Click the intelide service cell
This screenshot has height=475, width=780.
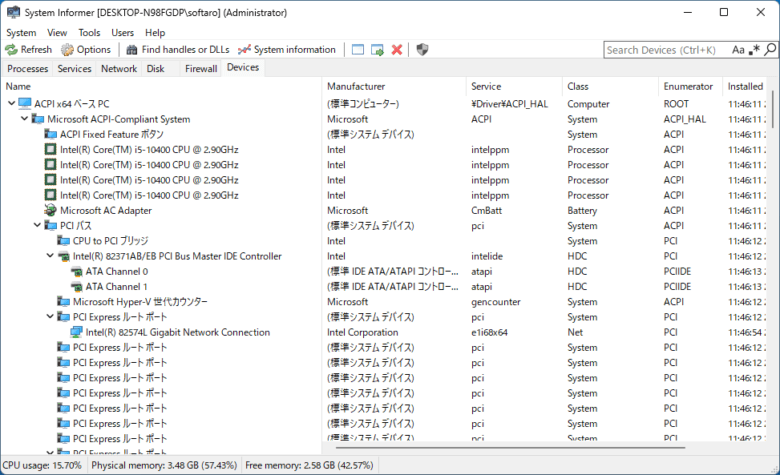click(487, 256)
